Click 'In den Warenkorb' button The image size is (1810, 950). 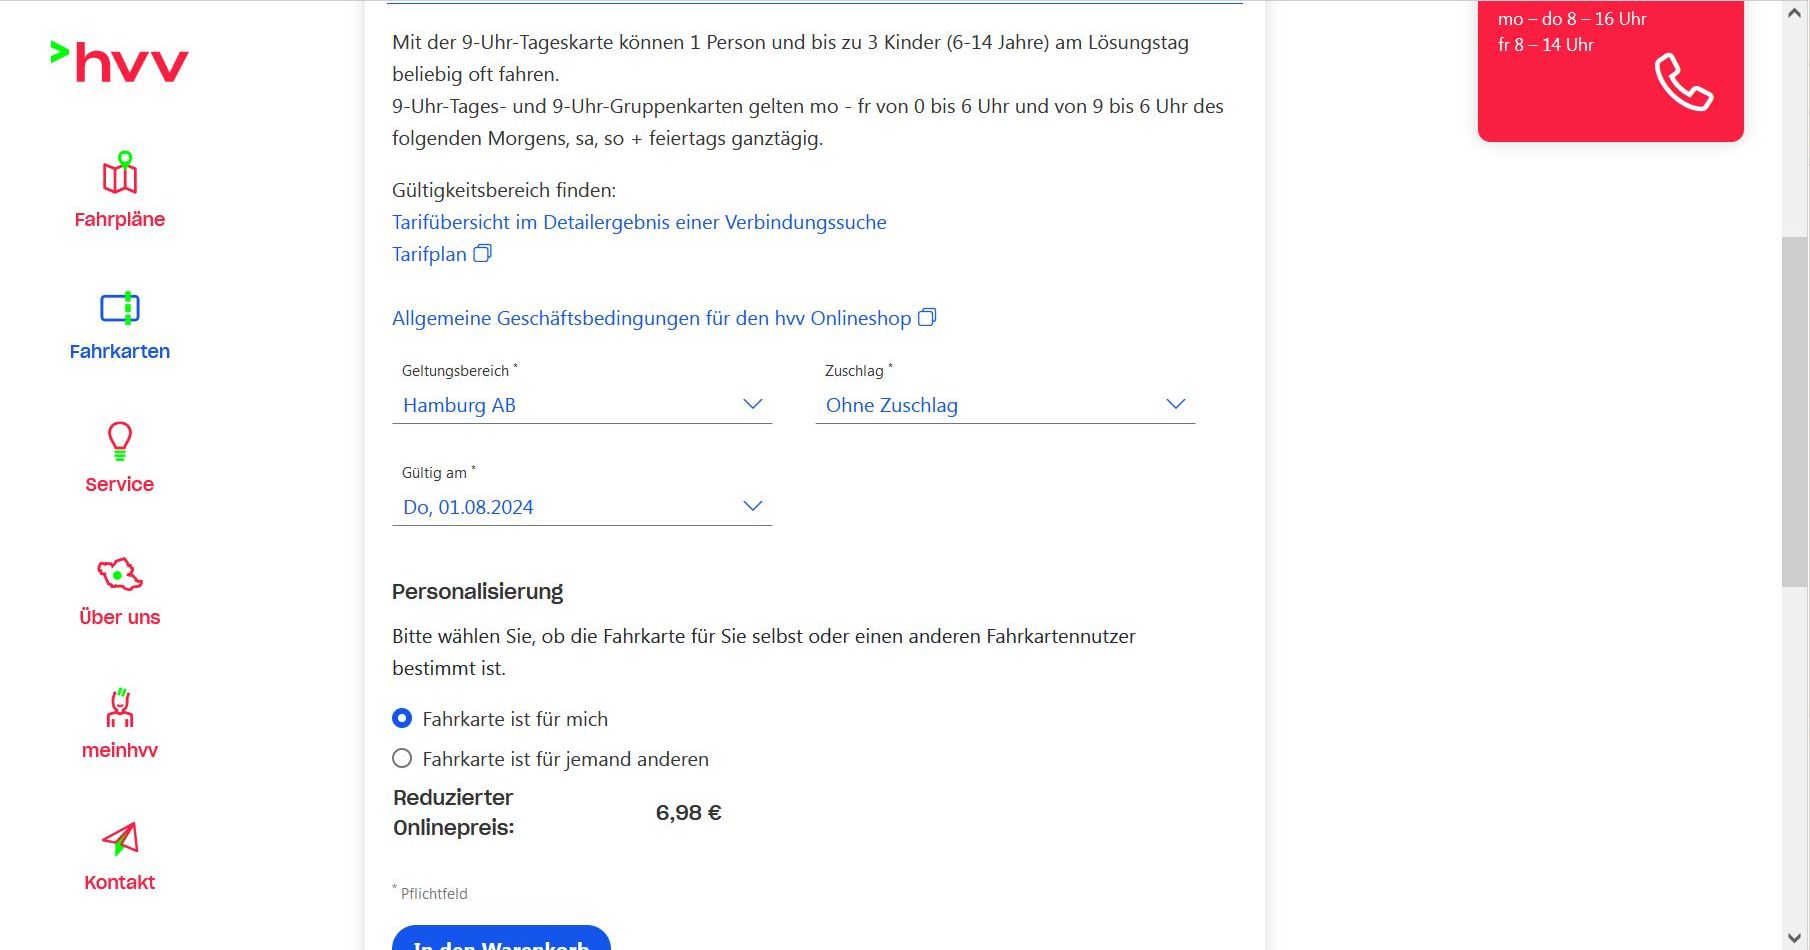click(501, 940)
